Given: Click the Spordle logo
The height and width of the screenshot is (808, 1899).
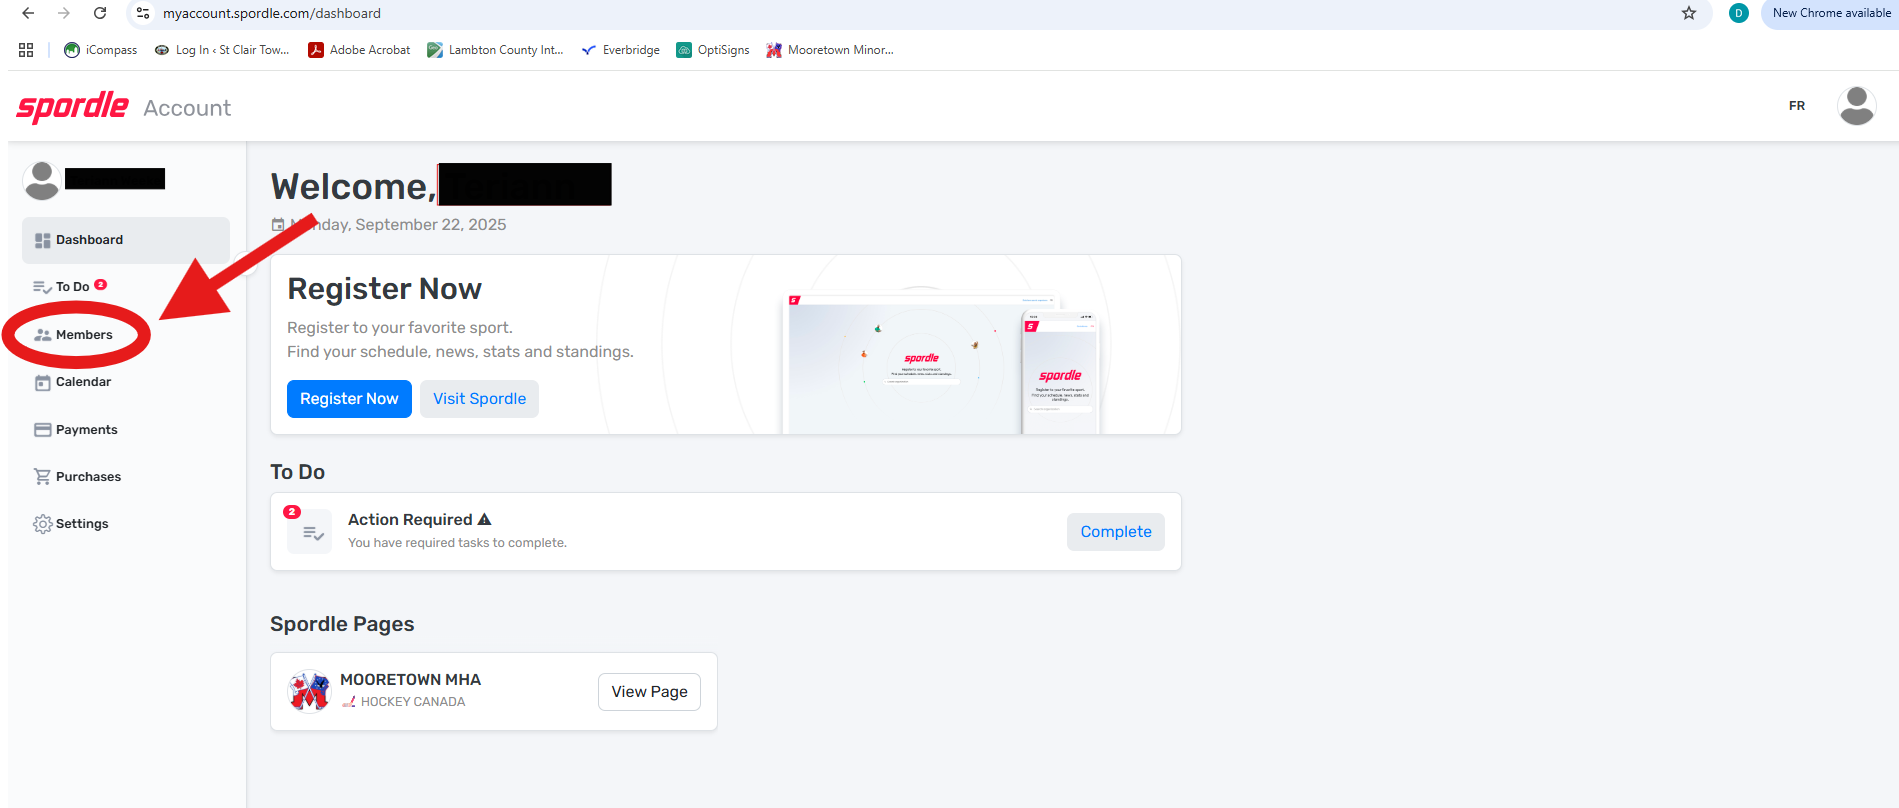Looking at the screenshot, I should 72,106.
